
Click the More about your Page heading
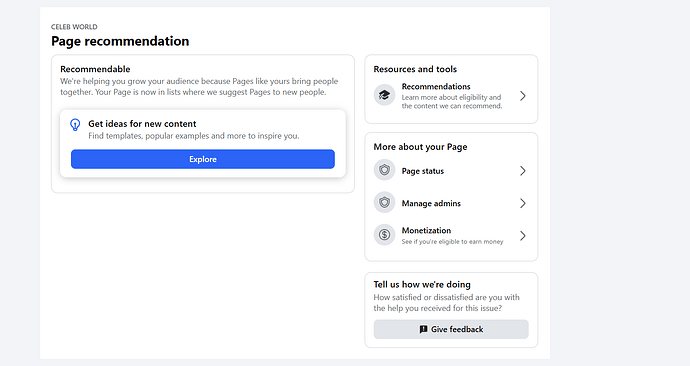(x=420, y=147)
